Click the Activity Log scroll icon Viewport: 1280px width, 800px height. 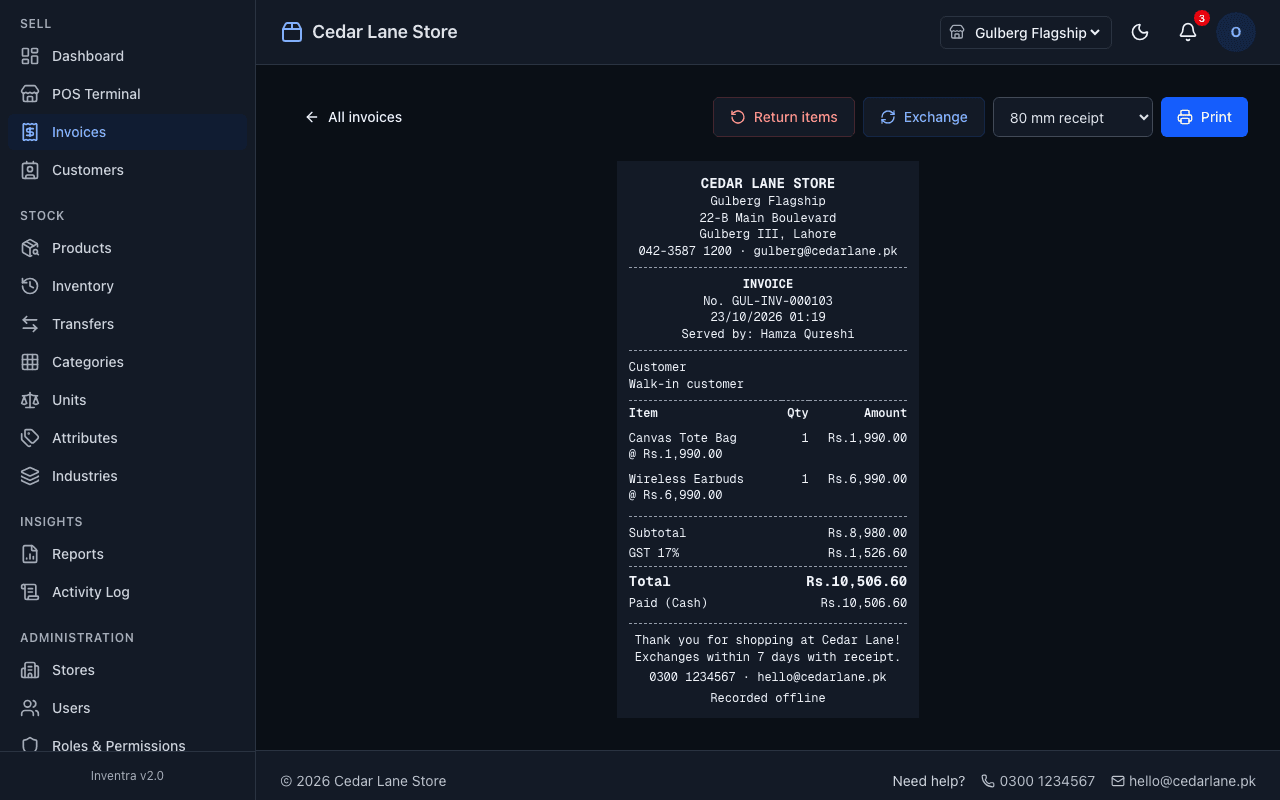click(30, 592)
